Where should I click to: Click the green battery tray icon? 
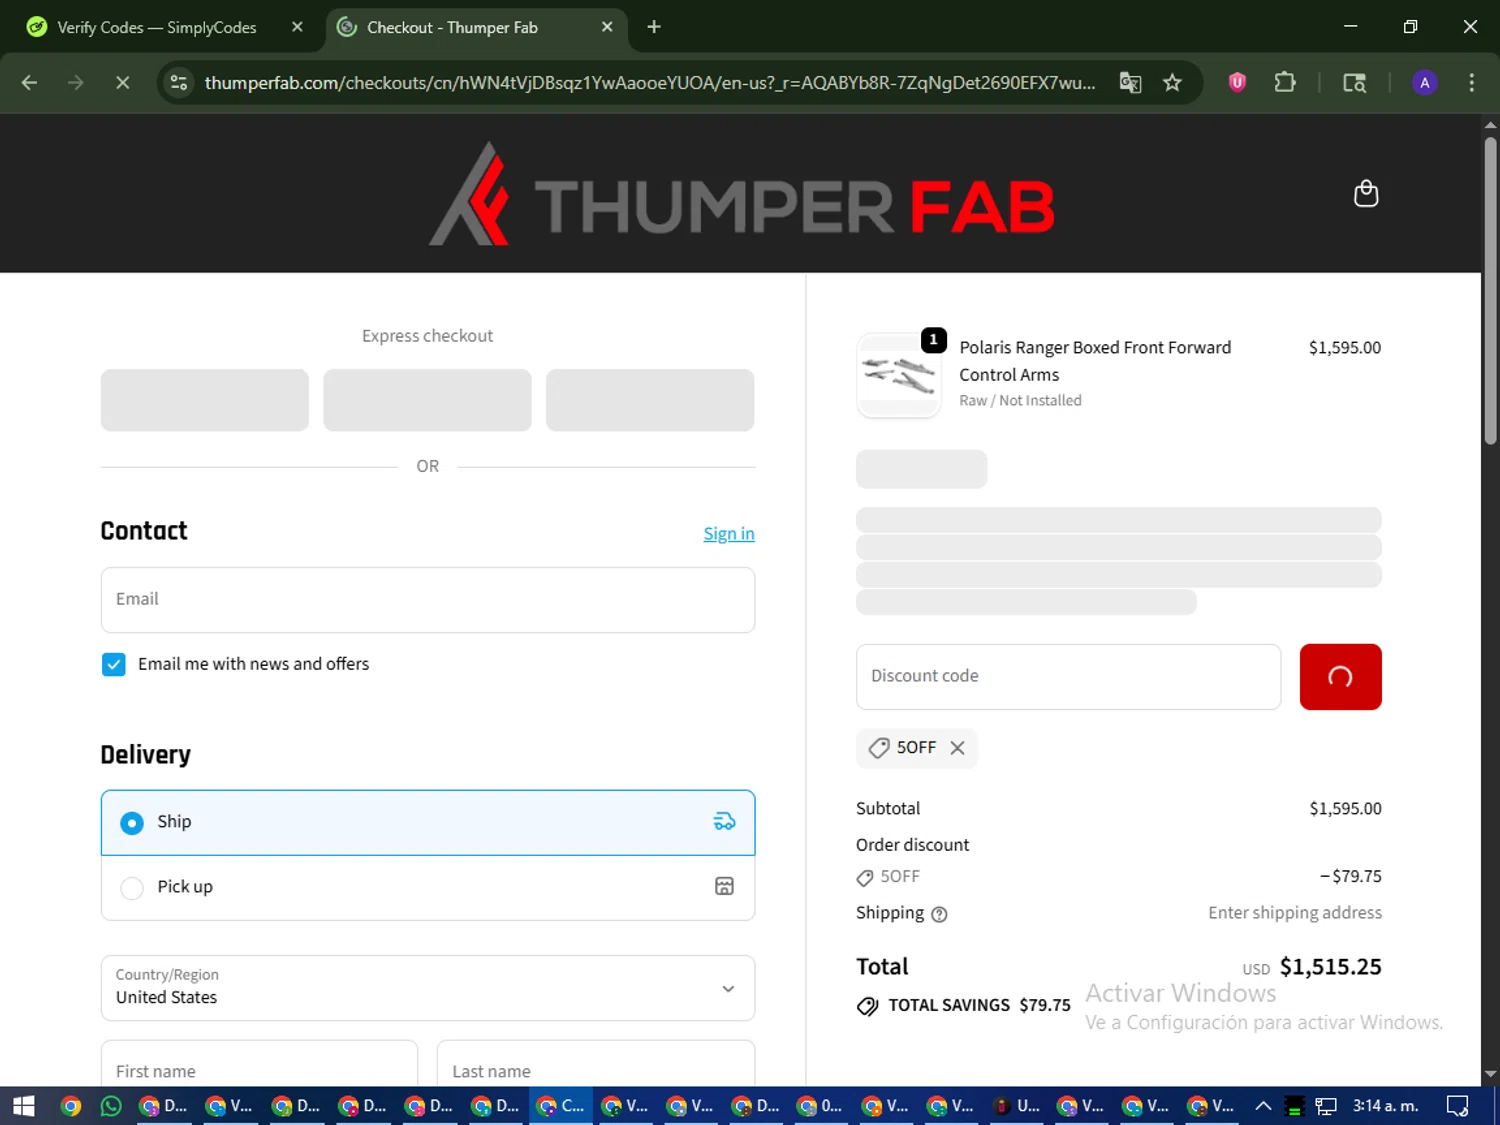(1295, 1106)
